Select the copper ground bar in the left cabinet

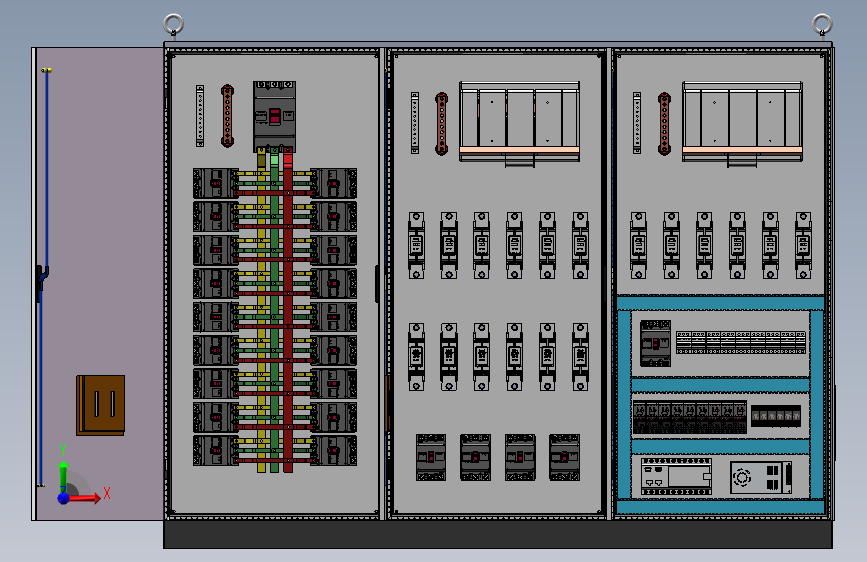pos(227,116)
